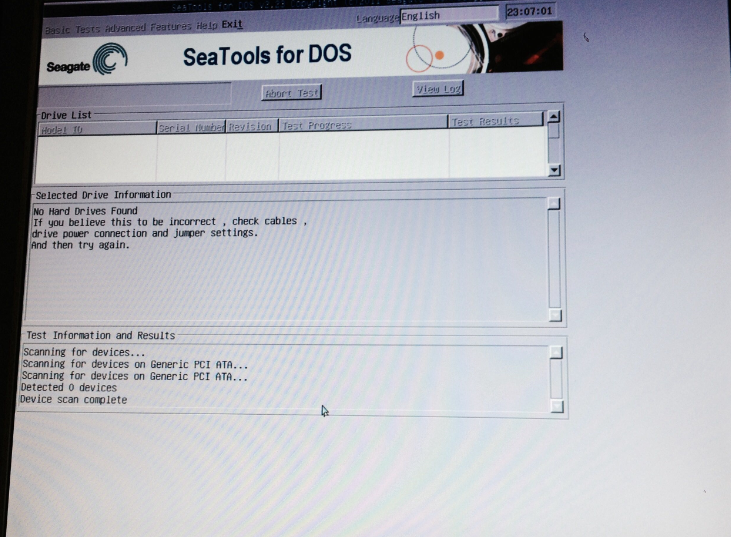Click Test Information and Results scroll down arrow
Image resolution: width=731 pixels, height=537 pixels.
[557, 406]
